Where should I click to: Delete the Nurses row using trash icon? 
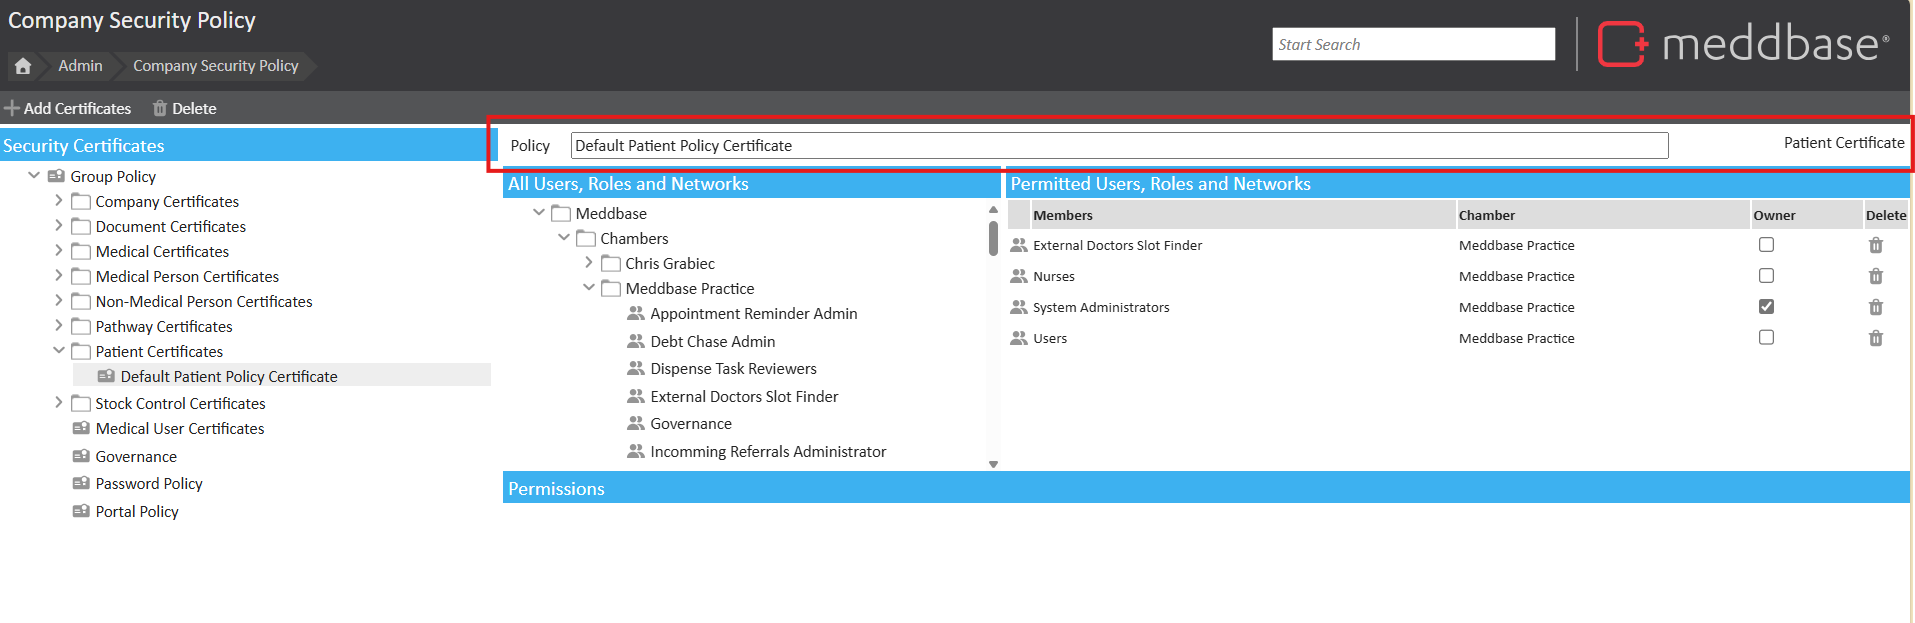[x=1875, y=276]
